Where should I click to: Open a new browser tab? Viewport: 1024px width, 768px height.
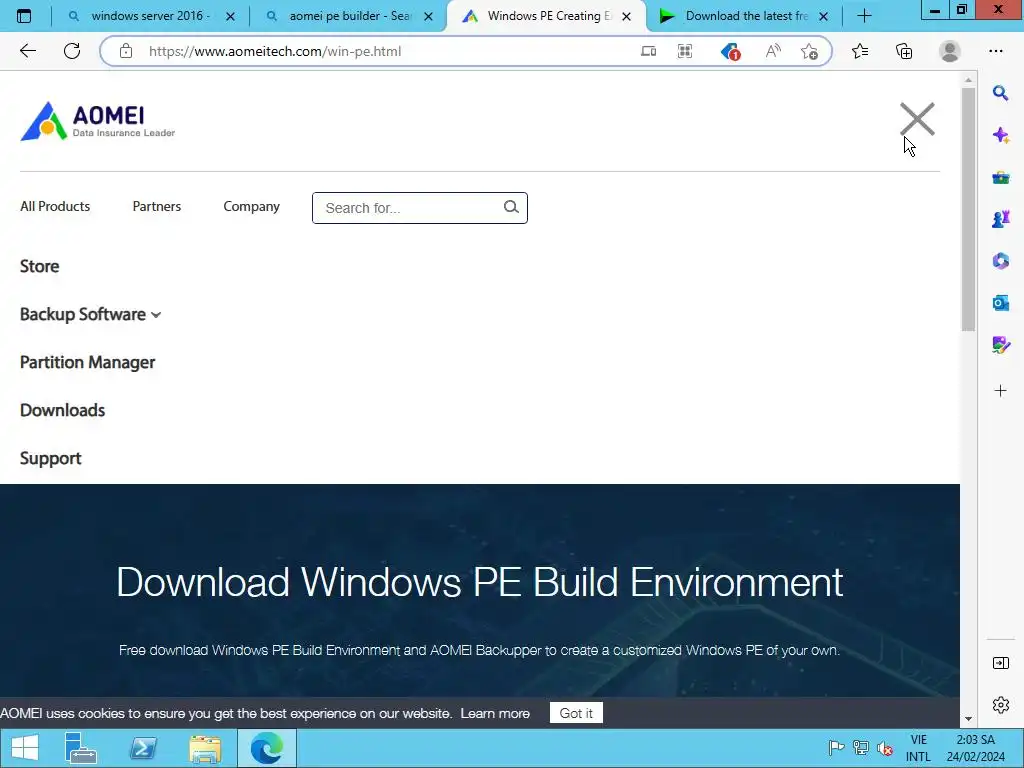[x=864, y=16]
